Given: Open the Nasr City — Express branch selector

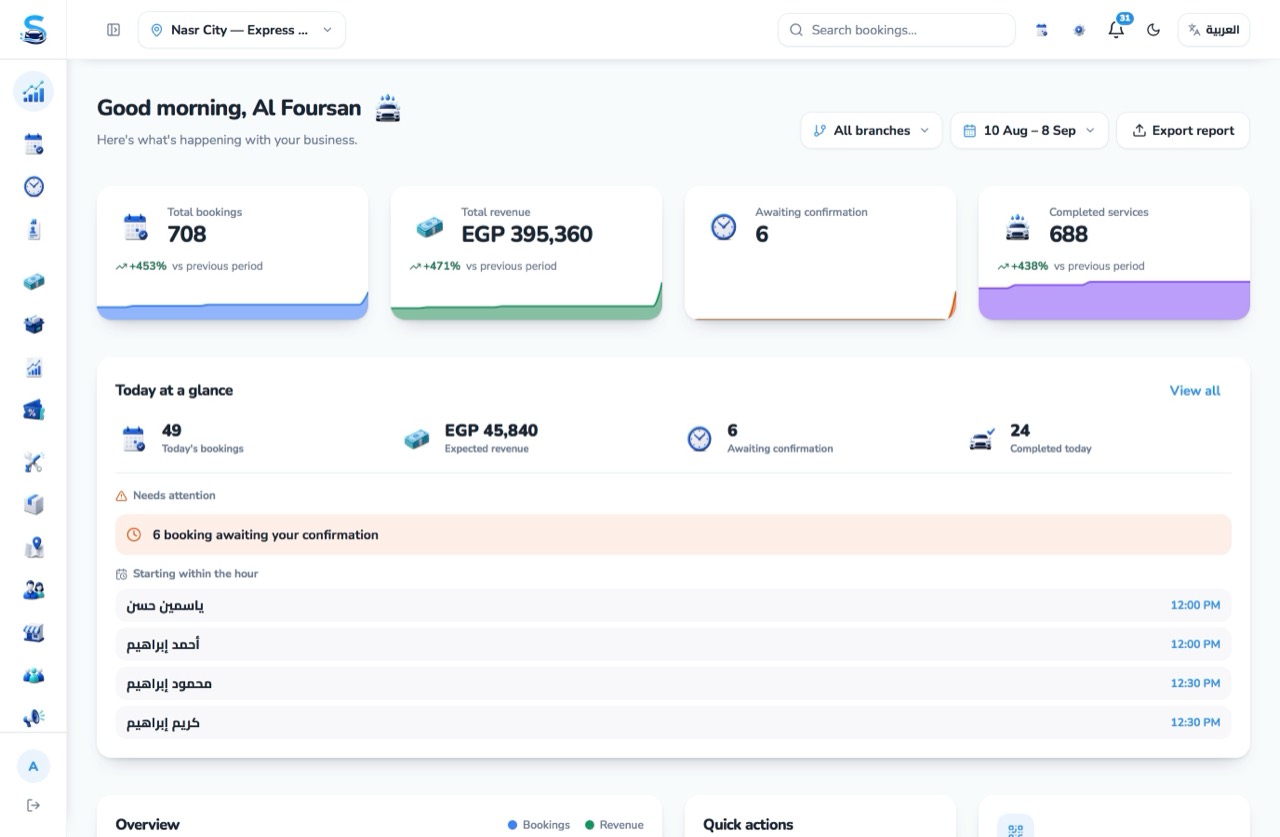Looking at the screenshot, I should pos(242,30).
